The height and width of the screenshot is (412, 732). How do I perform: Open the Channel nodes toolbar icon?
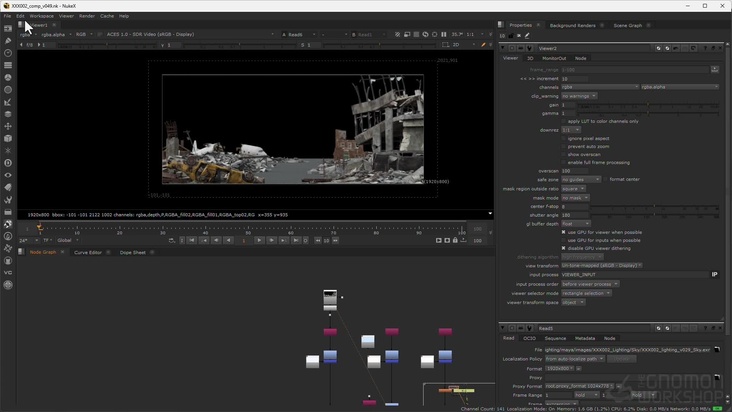pos(8,65)
